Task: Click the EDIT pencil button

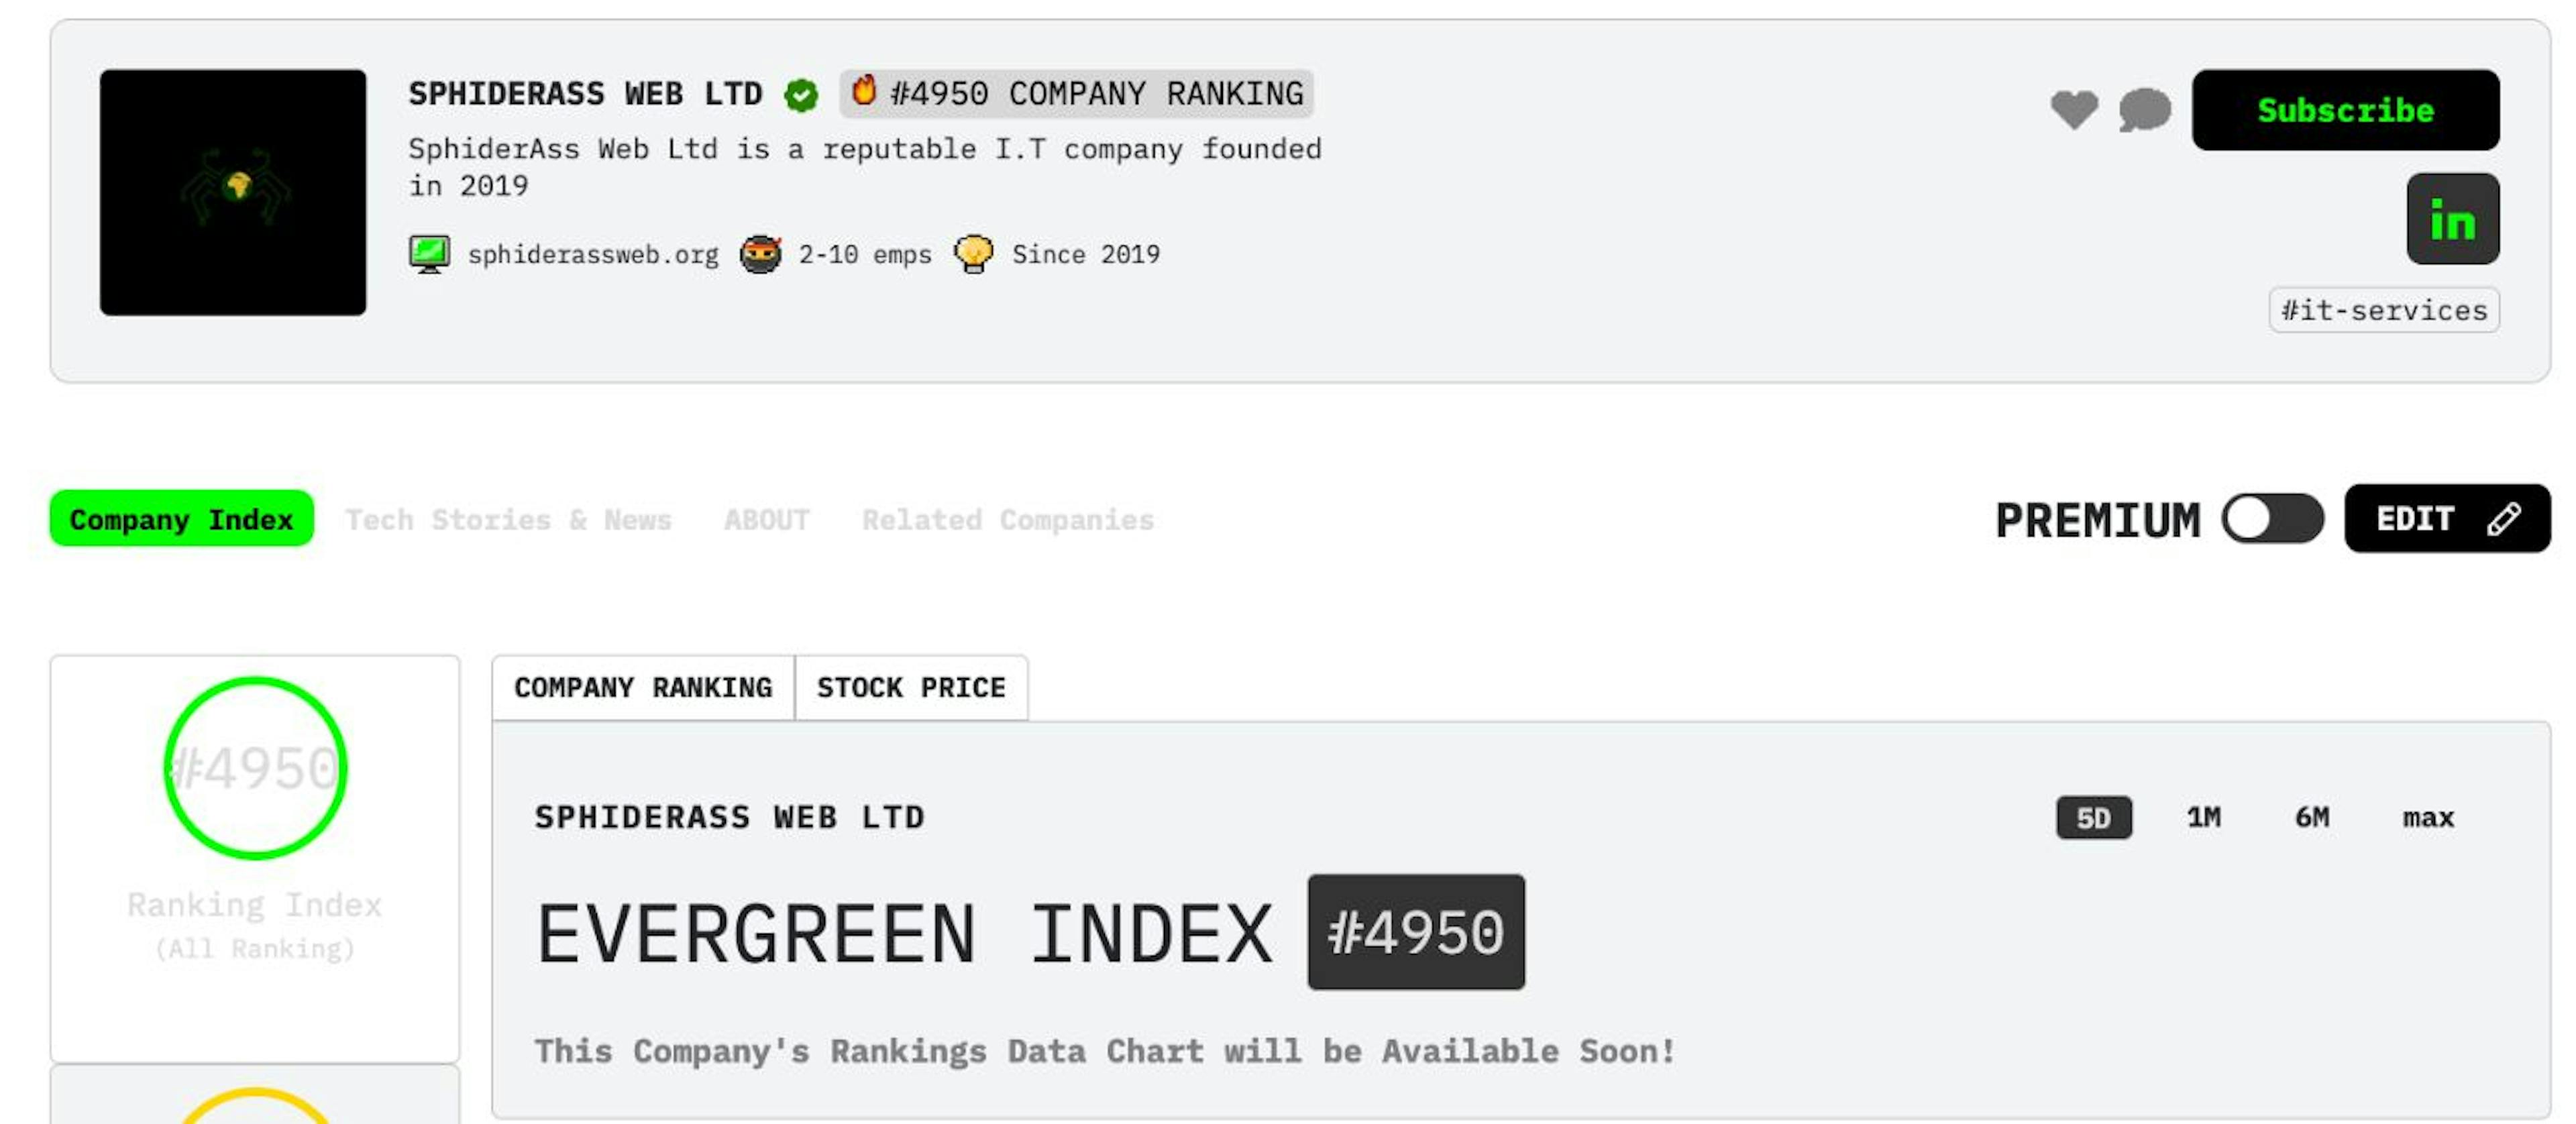Action: (2446, 519)
